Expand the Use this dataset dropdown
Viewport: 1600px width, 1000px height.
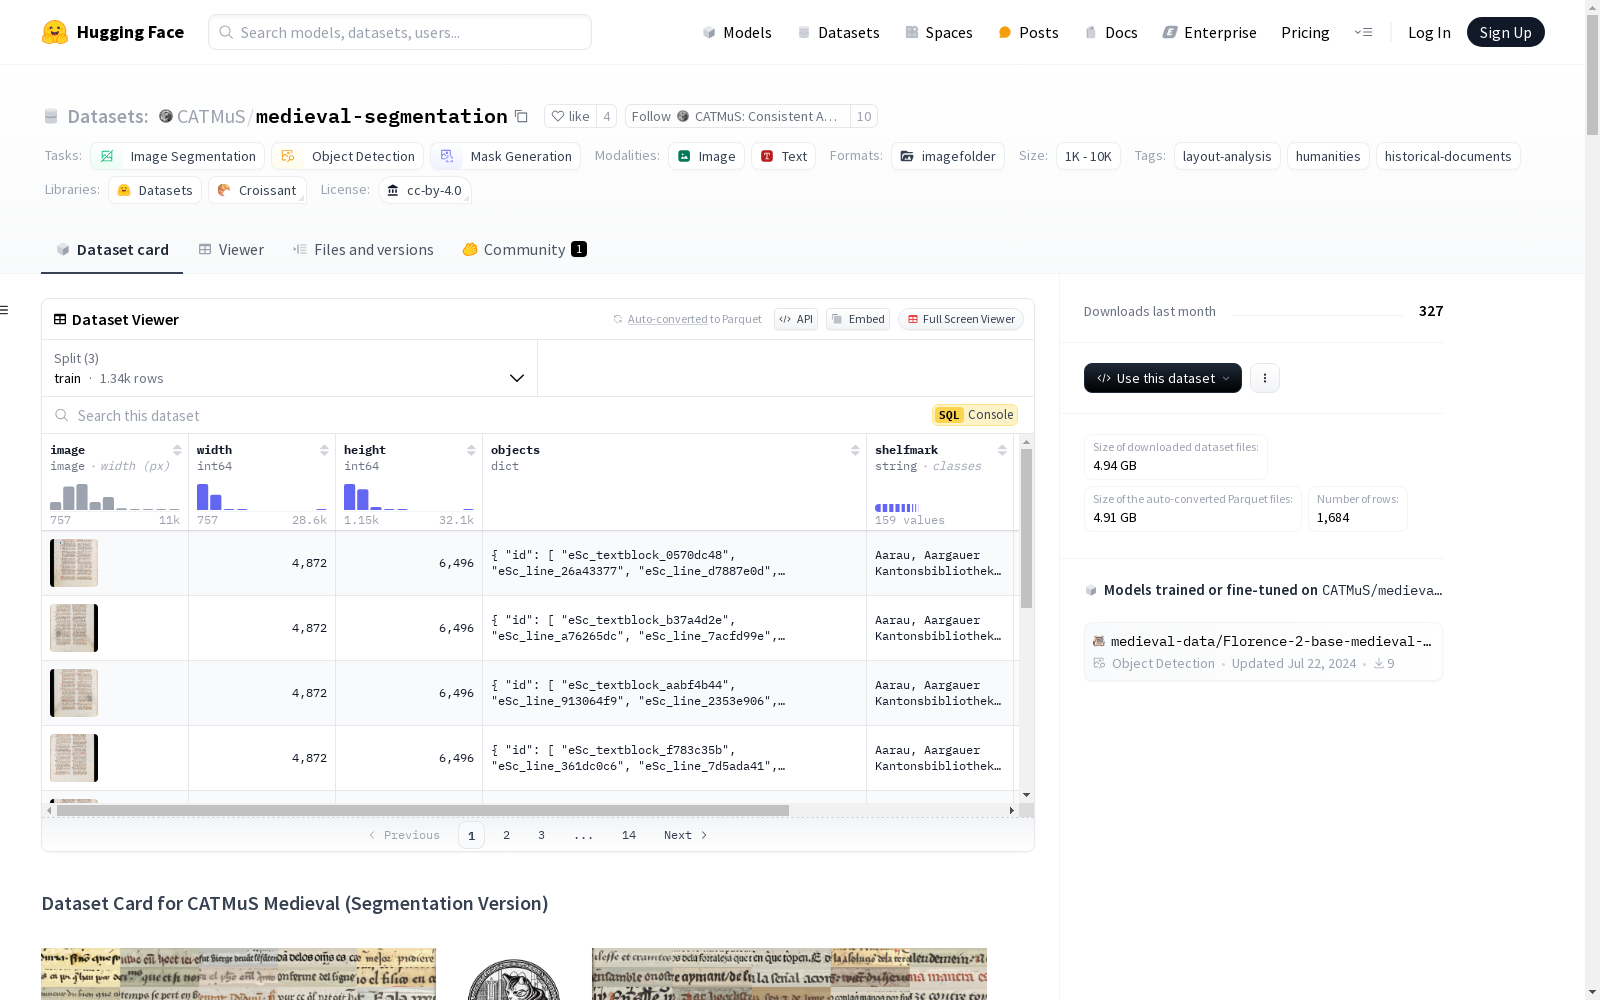[1163, 378]
